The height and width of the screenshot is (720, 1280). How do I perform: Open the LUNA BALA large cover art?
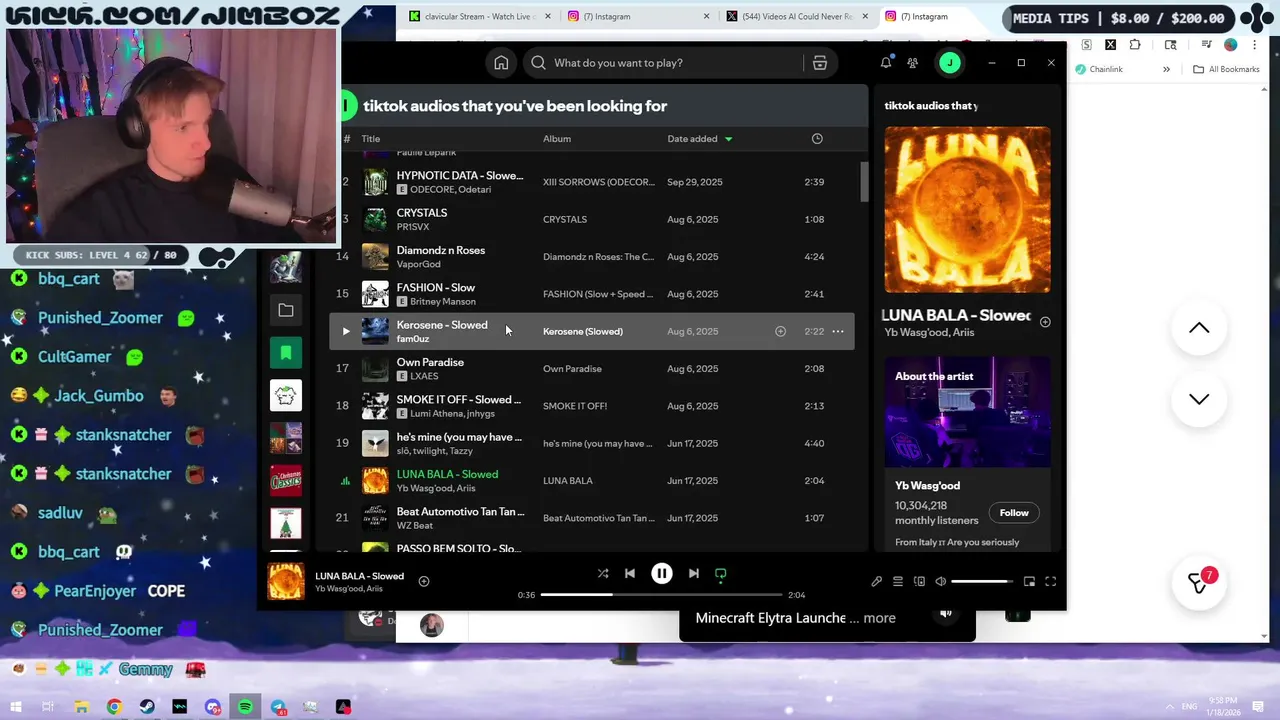click(x=967, y=209)
